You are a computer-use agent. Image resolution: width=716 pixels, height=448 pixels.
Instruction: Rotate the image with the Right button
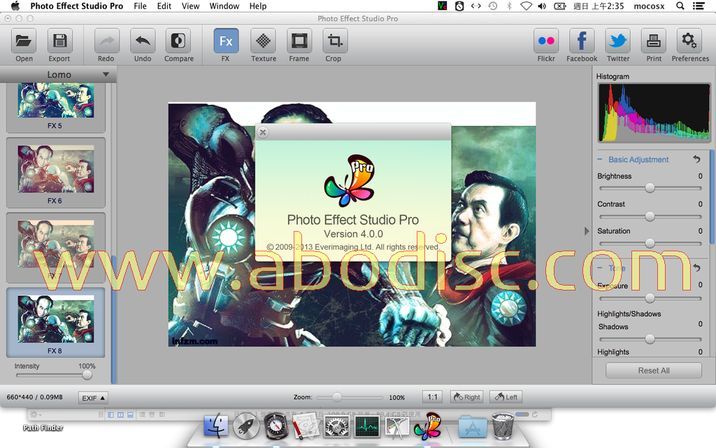(x=467, y=397)
